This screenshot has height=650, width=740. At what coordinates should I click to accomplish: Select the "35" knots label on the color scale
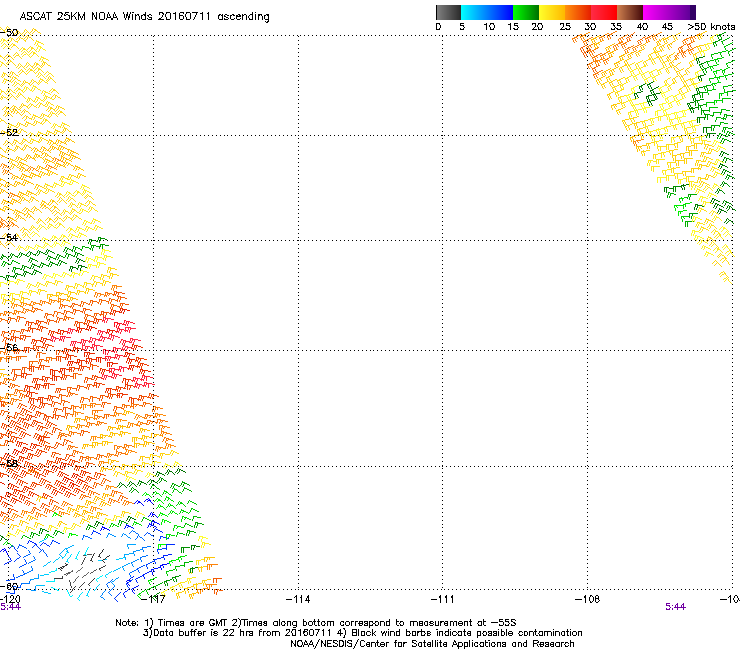tap(616, 27)
